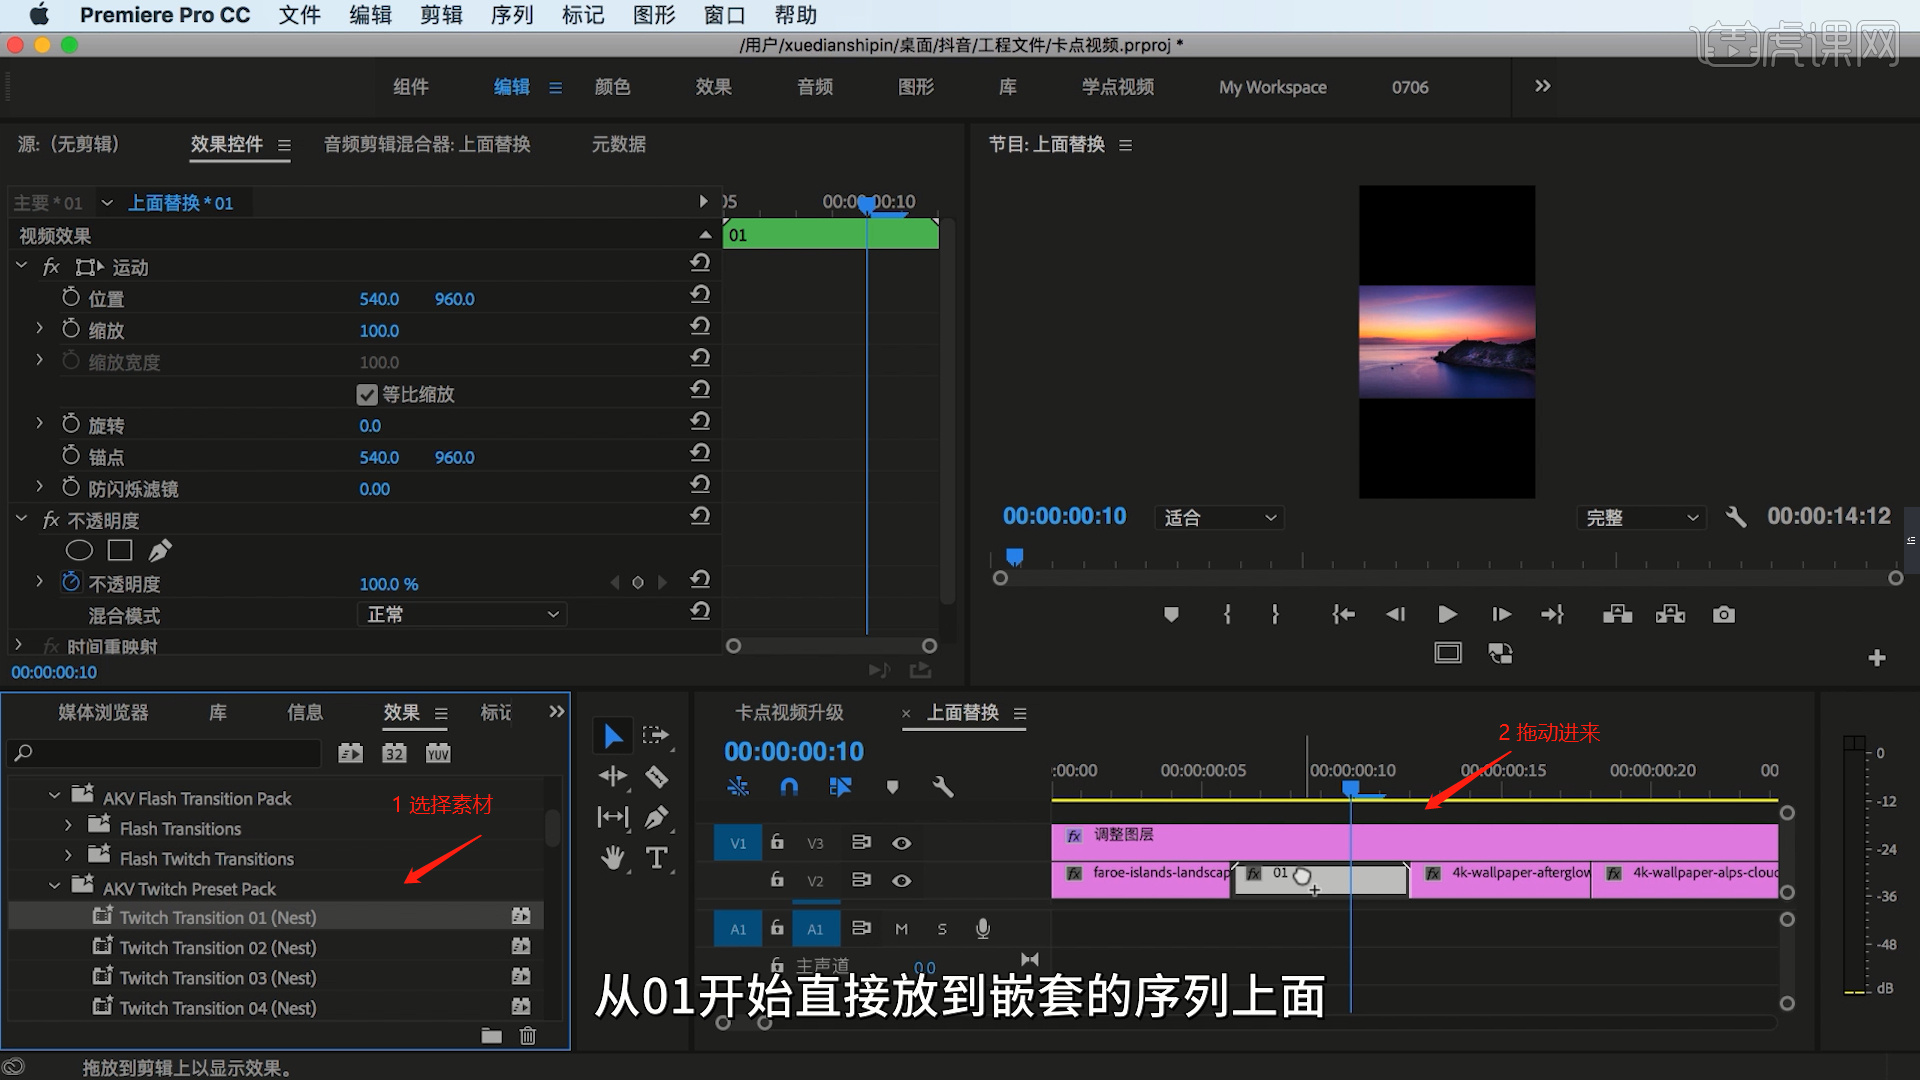Viewport: 1920px width, 1080px height.
Task: Add marker in program monitor
Action: (1171, 614)
